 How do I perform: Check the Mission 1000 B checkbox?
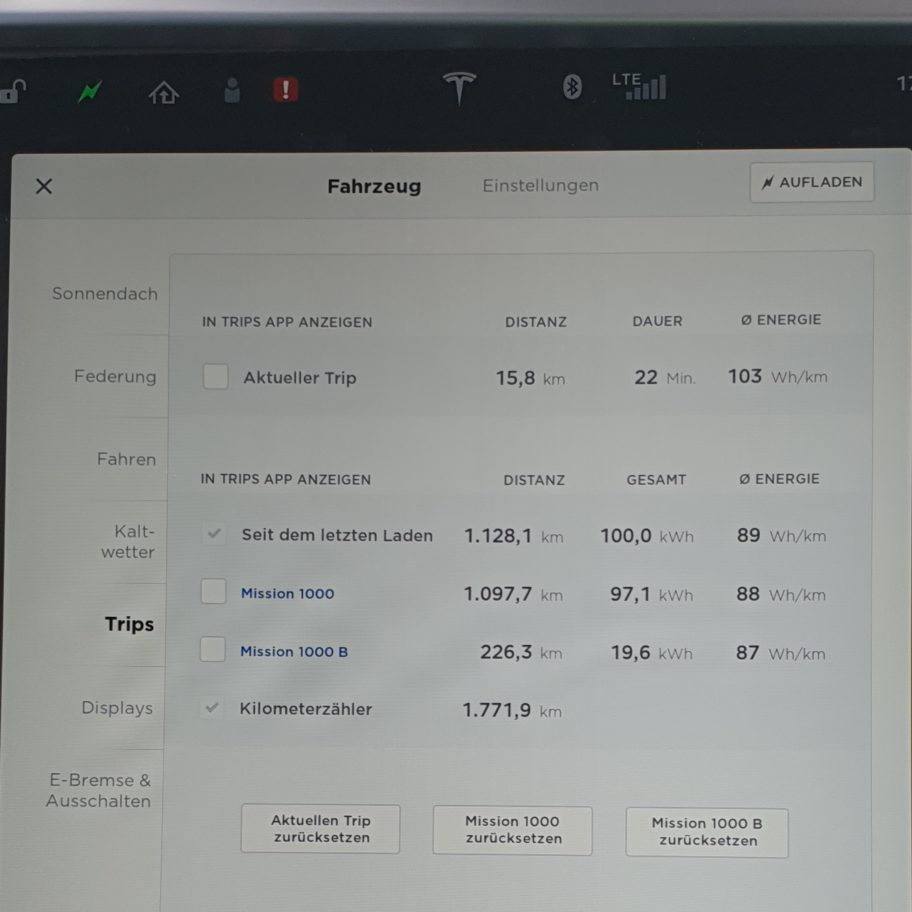(213, 649)
